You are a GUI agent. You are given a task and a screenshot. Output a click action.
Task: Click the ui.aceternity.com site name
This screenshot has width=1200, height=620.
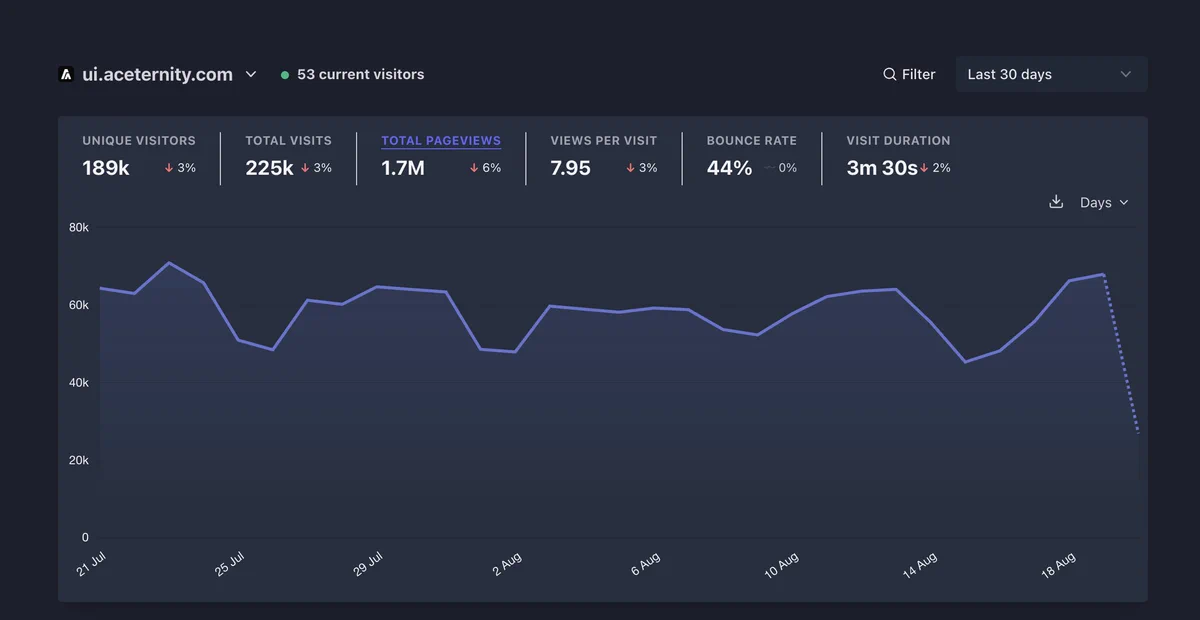[157, 74]
